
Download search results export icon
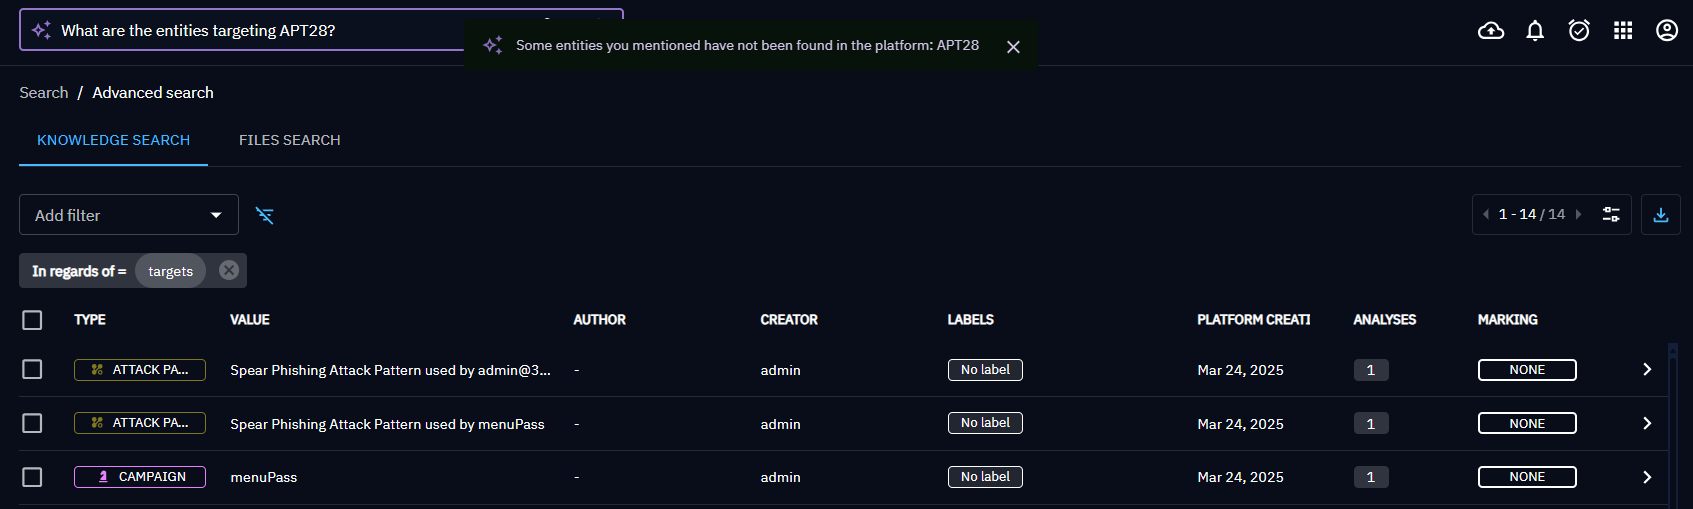point(1661,215)
